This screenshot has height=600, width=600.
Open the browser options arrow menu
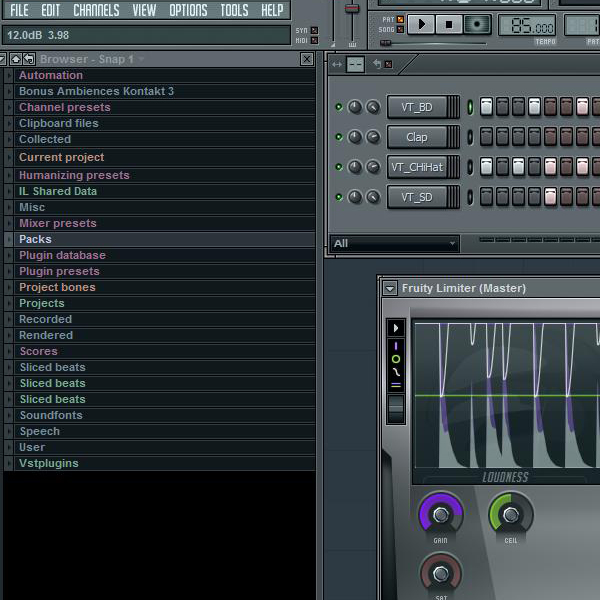click(x=3, y=59)
